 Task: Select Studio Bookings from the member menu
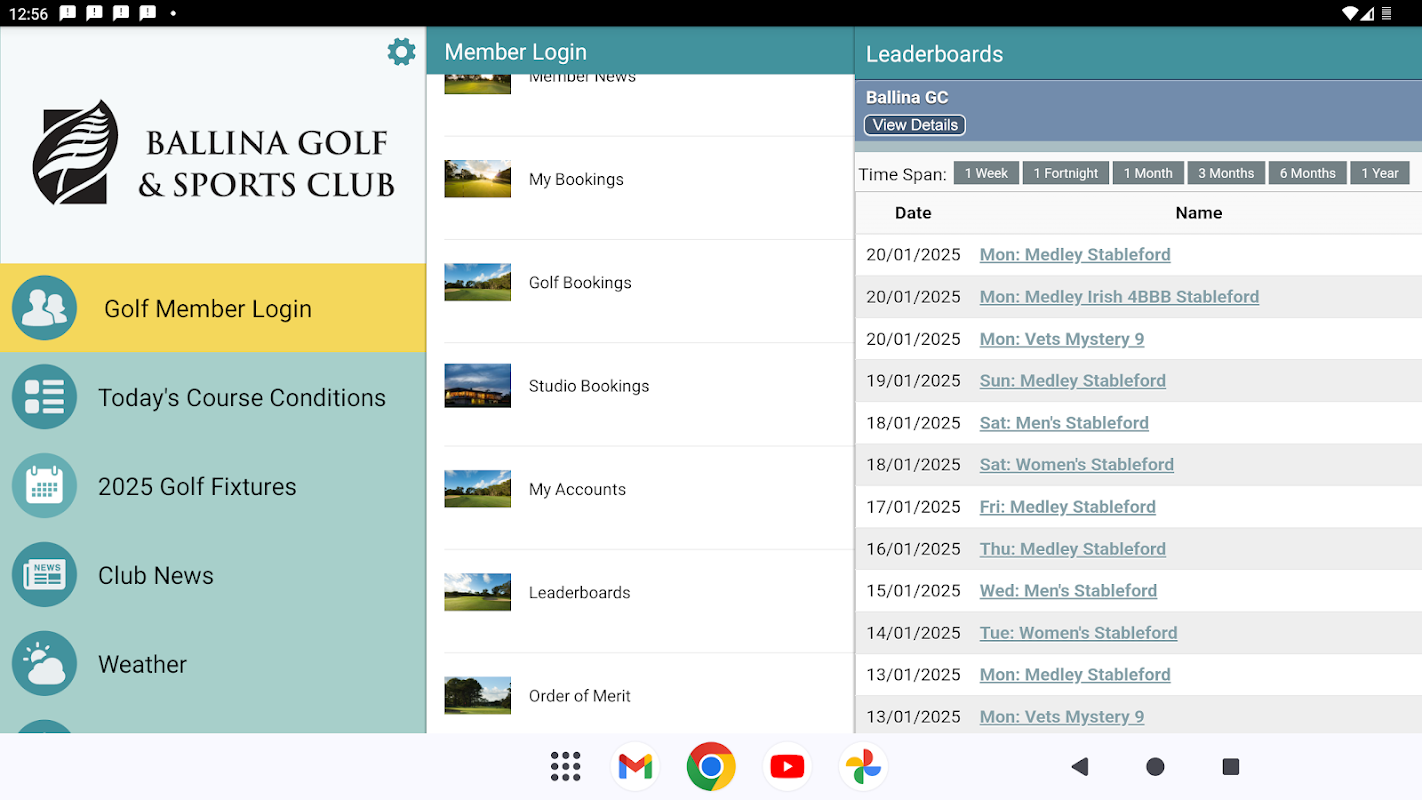click(x=588, y=386)
